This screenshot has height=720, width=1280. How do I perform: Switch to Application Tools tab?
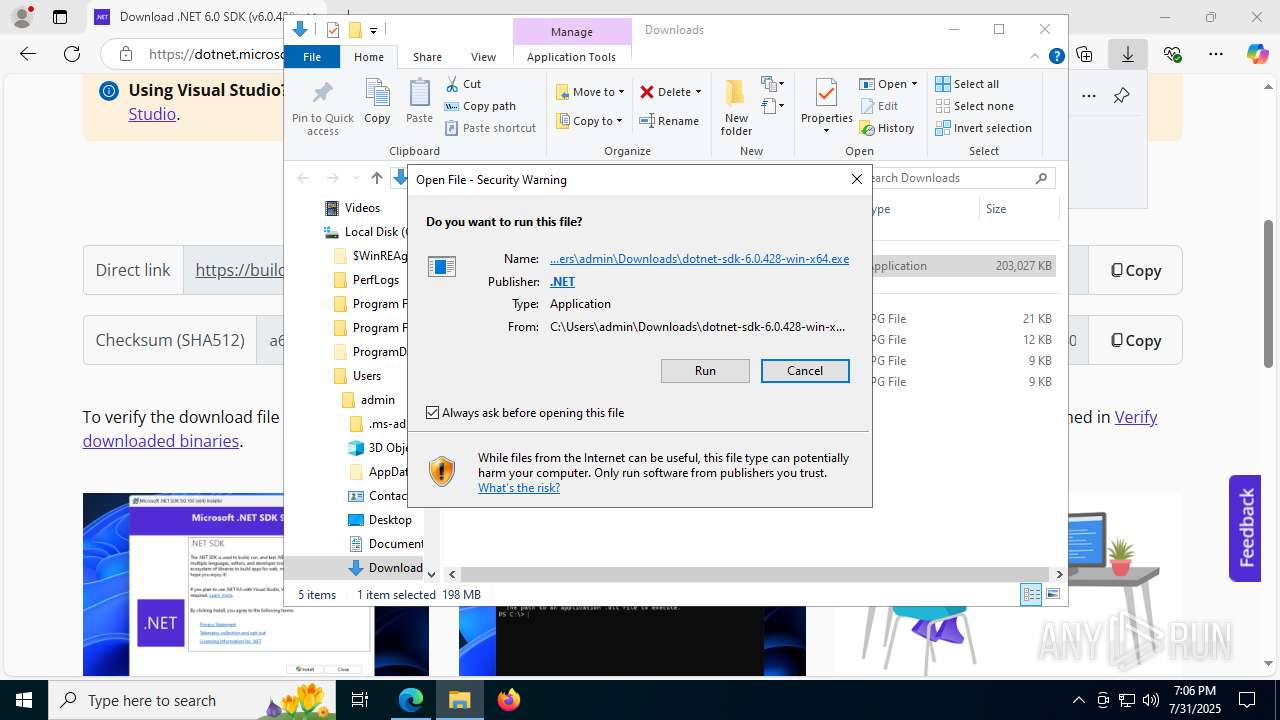click(x=571, y=57)
